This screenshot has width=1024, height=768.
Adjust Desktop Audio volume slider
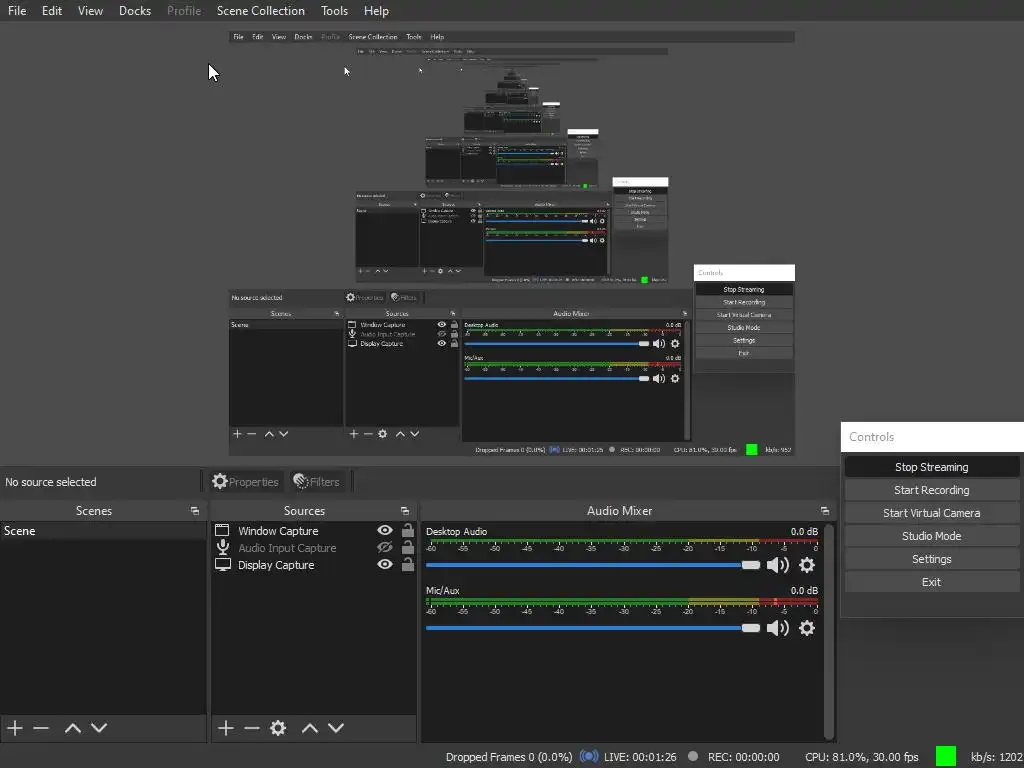593,565
